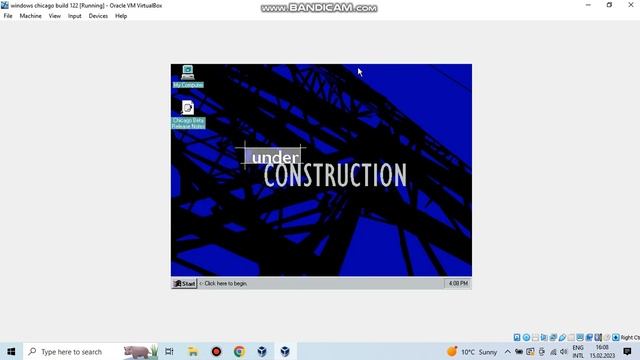Open the volume speaker tray icon
Screen dimensions: 640x360
[x=564, y=351]
